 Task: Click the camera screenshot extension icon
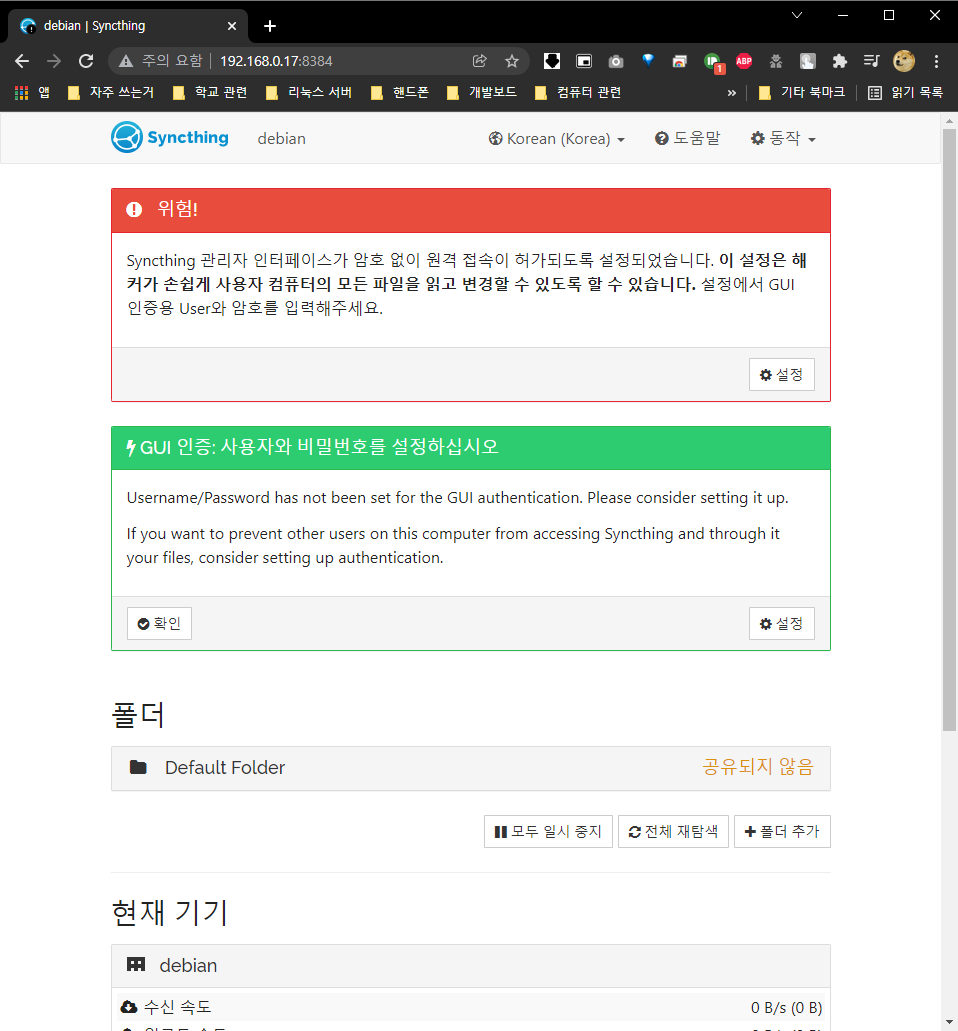[x=616, y=61]
